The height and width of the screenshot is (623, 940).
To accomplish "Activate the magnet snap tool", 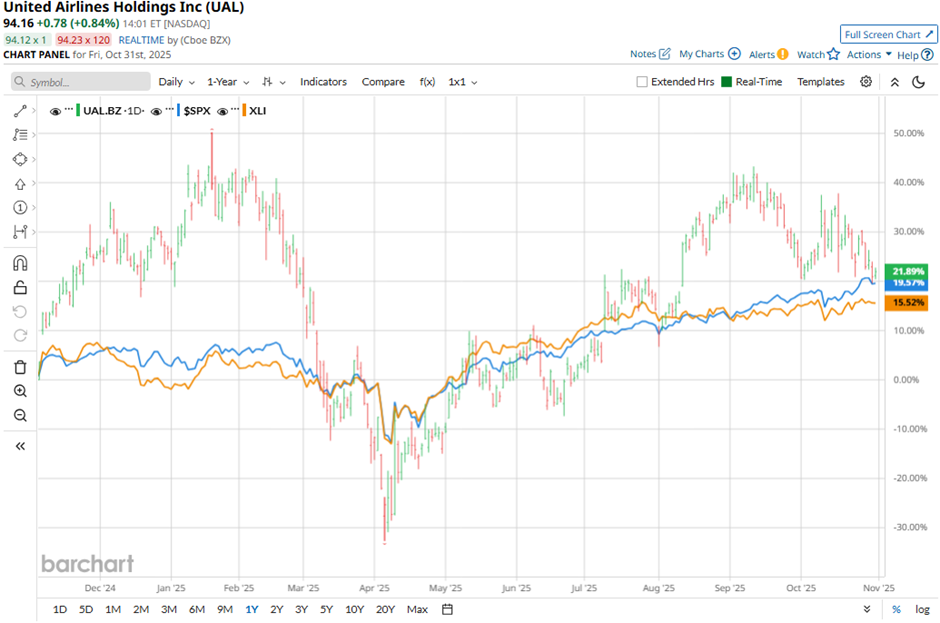I will tap(20, 264).
